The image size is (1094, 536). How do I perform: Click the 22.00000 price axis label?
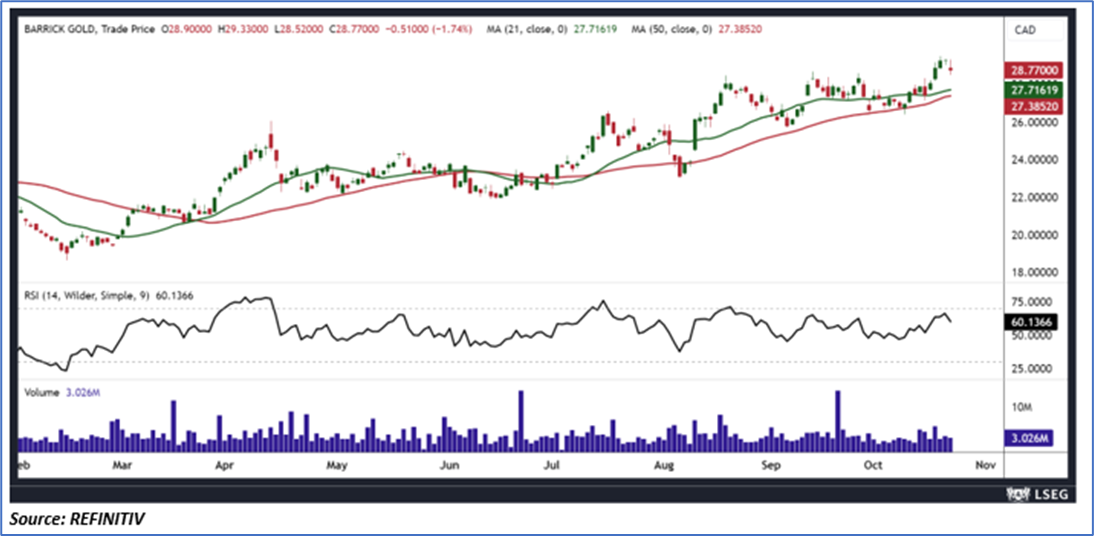pos(1035,198)
